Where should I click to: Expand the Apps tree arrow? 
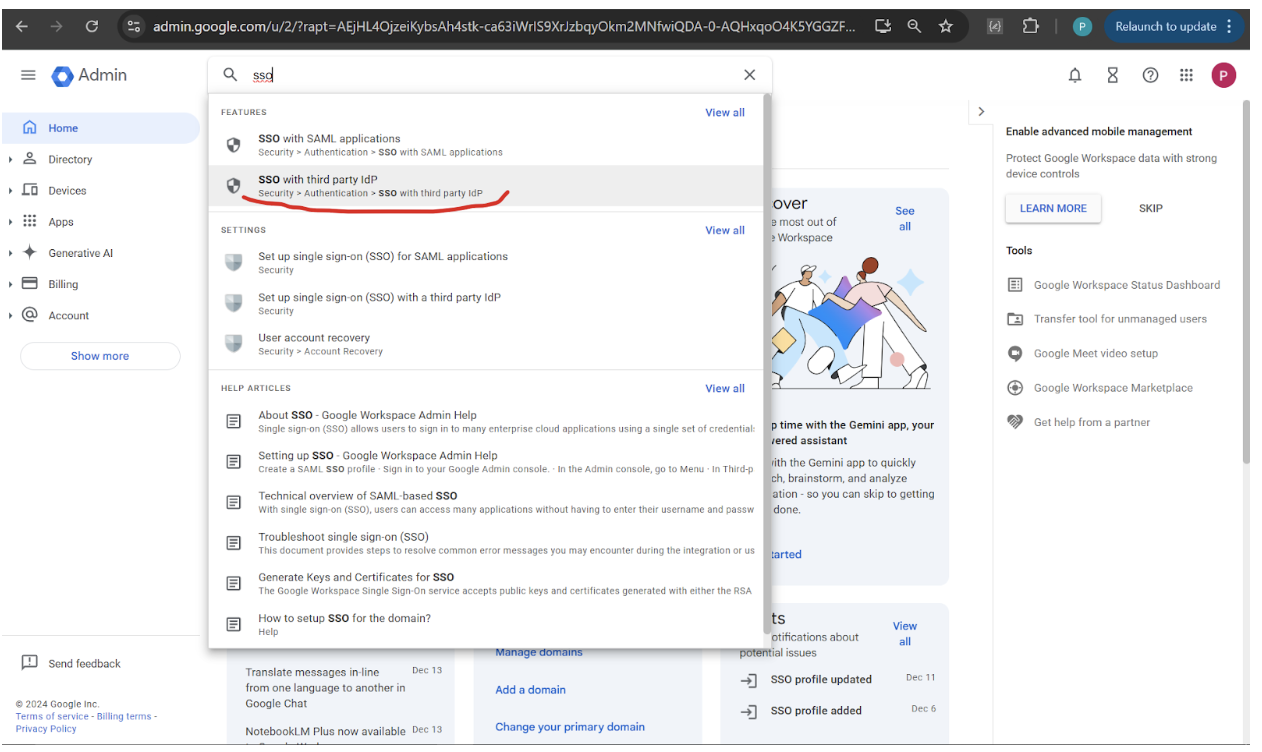(10, 222)
